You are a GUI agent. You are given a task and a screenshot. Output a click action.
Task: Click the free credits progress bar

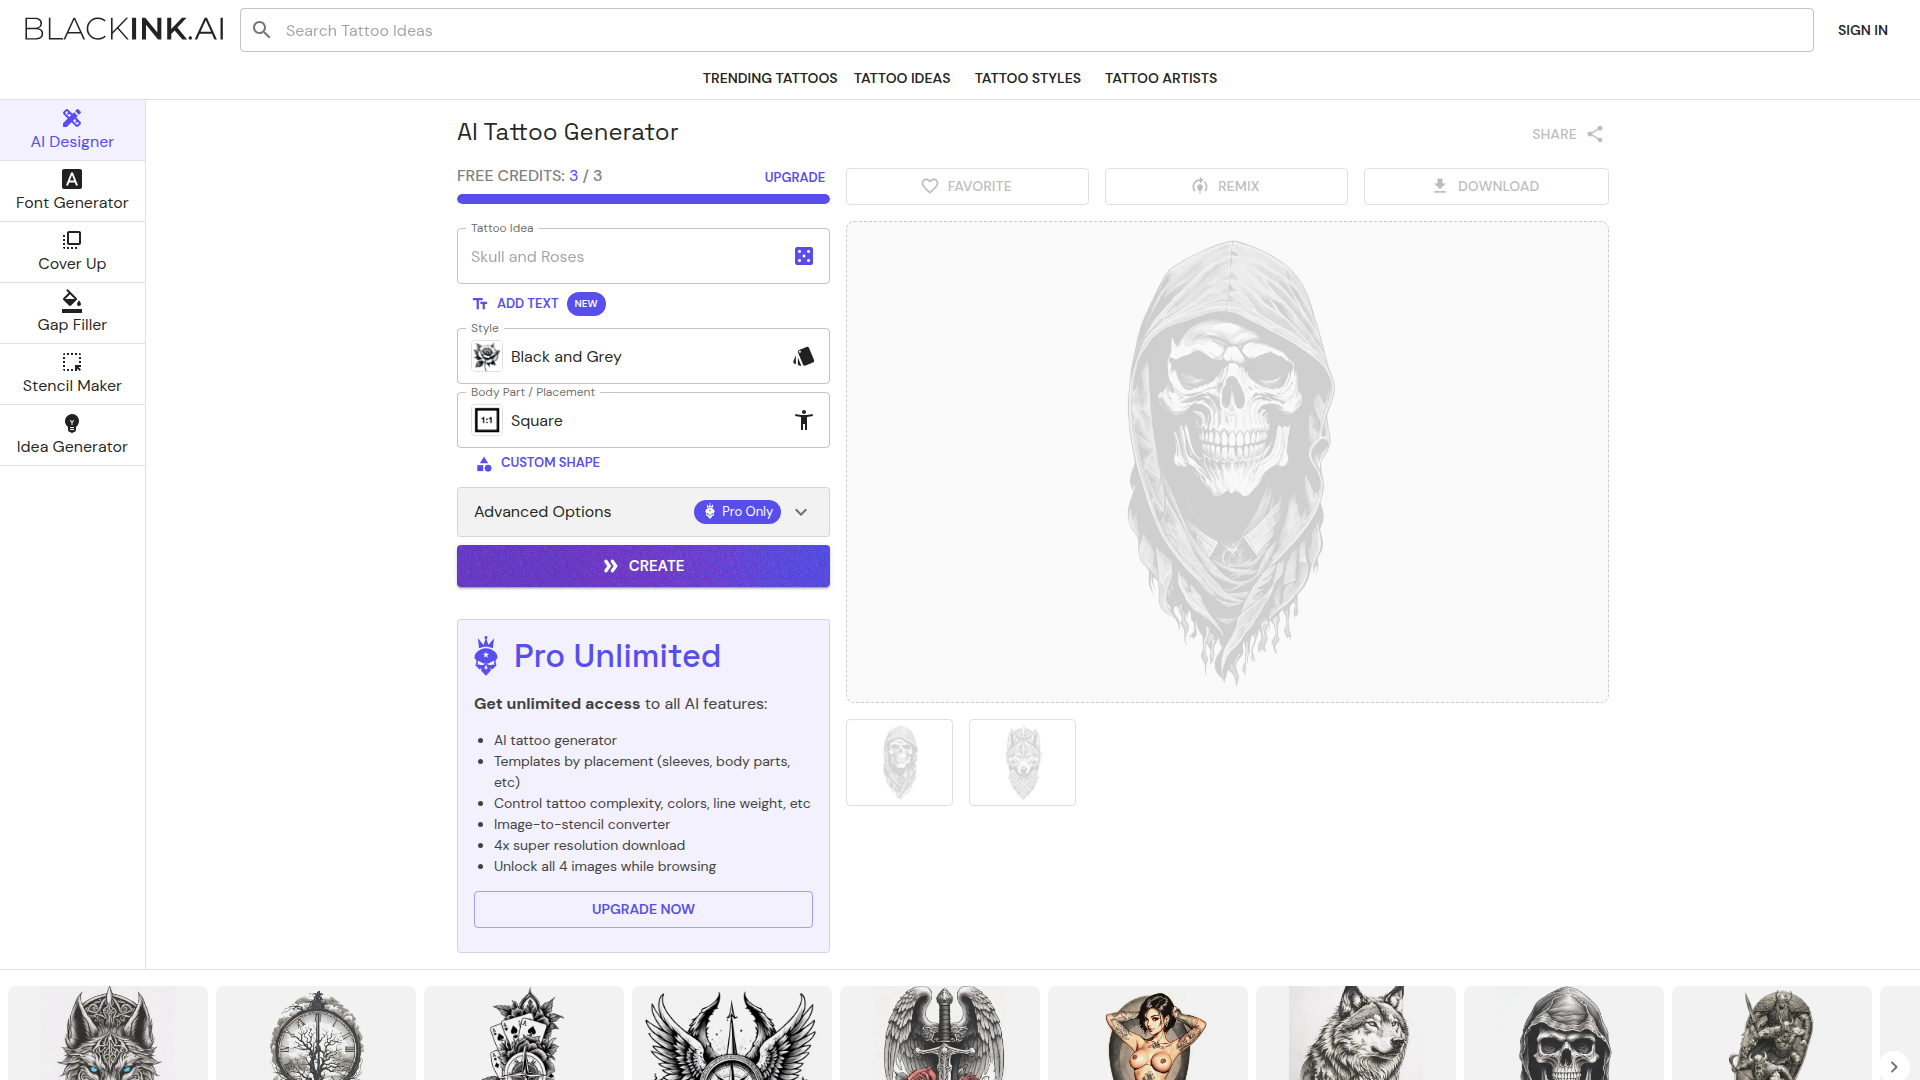click(x=643, y=199)
